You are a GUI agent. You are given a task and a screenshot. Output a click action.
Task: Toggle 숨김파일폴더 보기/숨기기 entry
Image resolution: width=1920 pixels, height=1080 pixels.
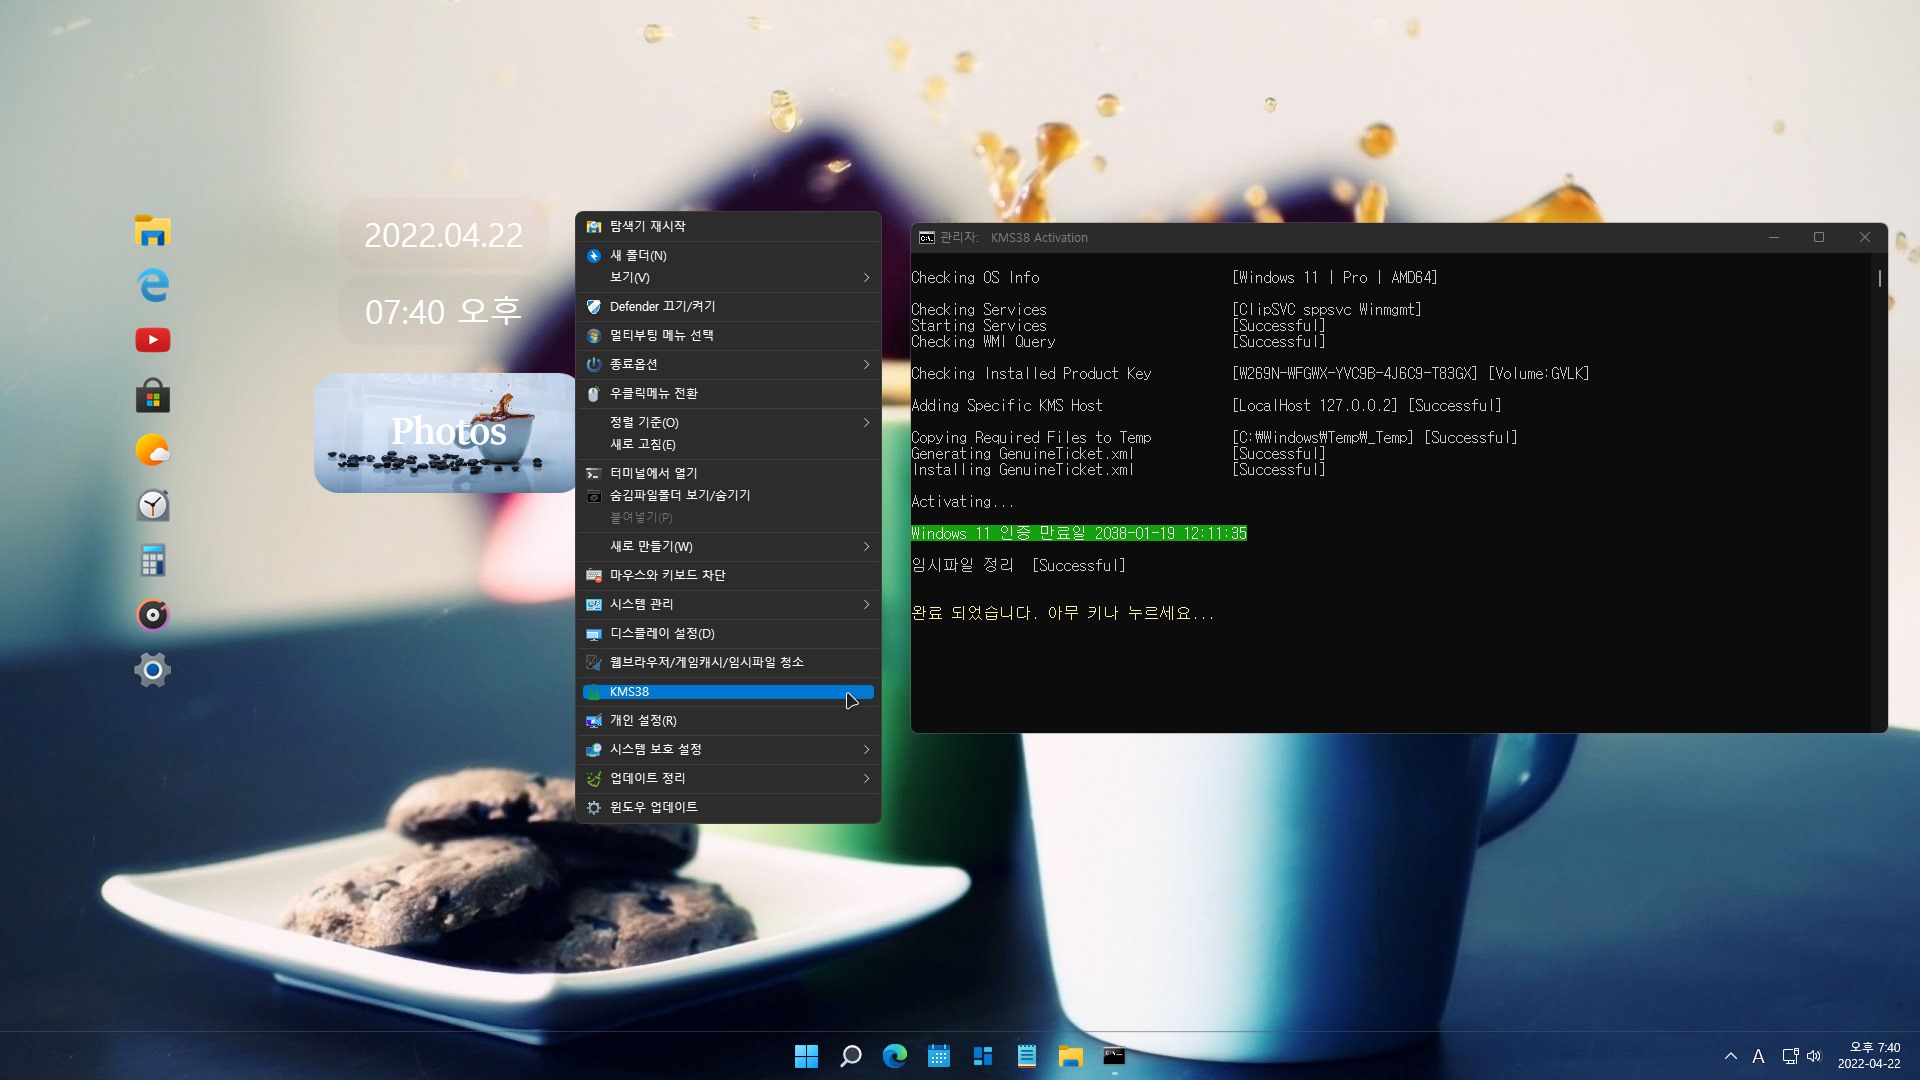pyautogui.click(x=729, y=496)
